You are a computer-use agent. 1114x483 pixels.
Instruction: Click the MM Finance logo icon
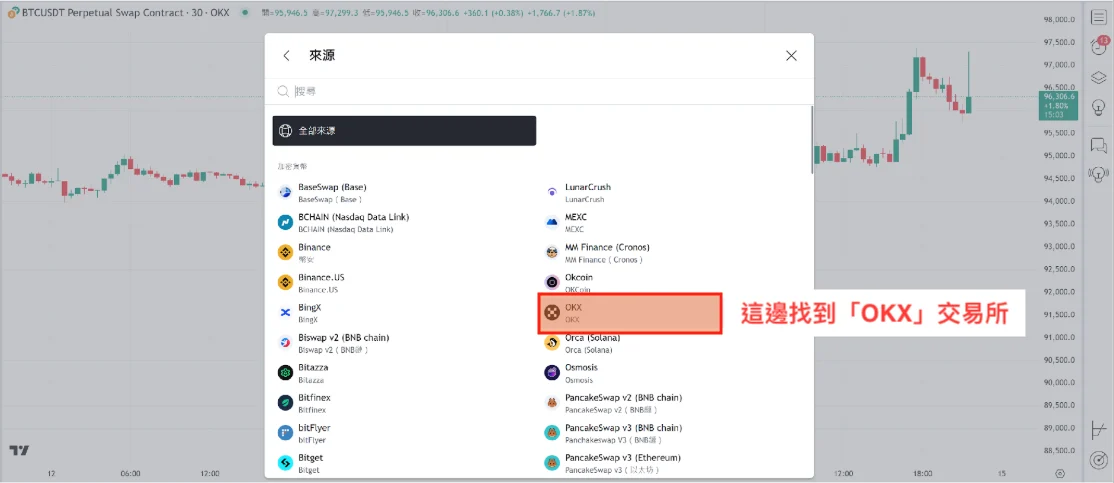pyautogui.click(x=552, y=253)
